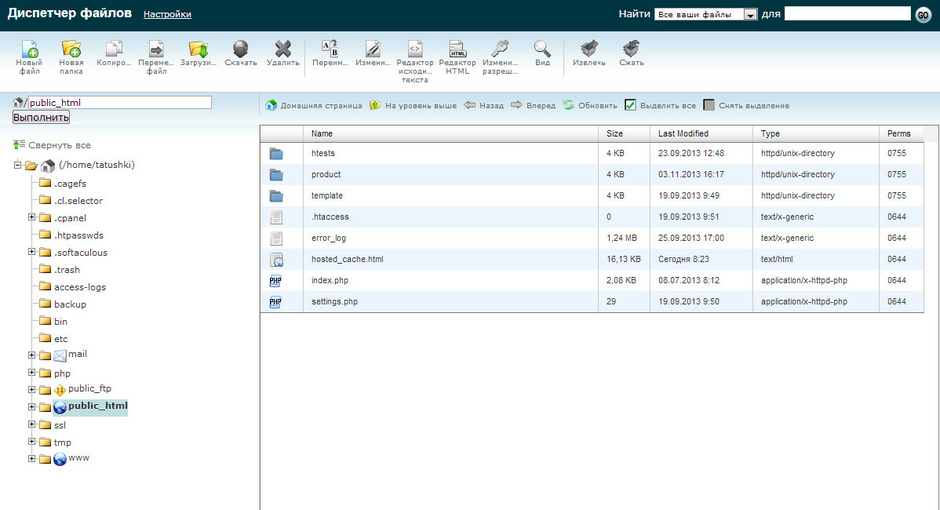Click the Выполнить button
Screen dimensions: 940x510
[41, 117]
